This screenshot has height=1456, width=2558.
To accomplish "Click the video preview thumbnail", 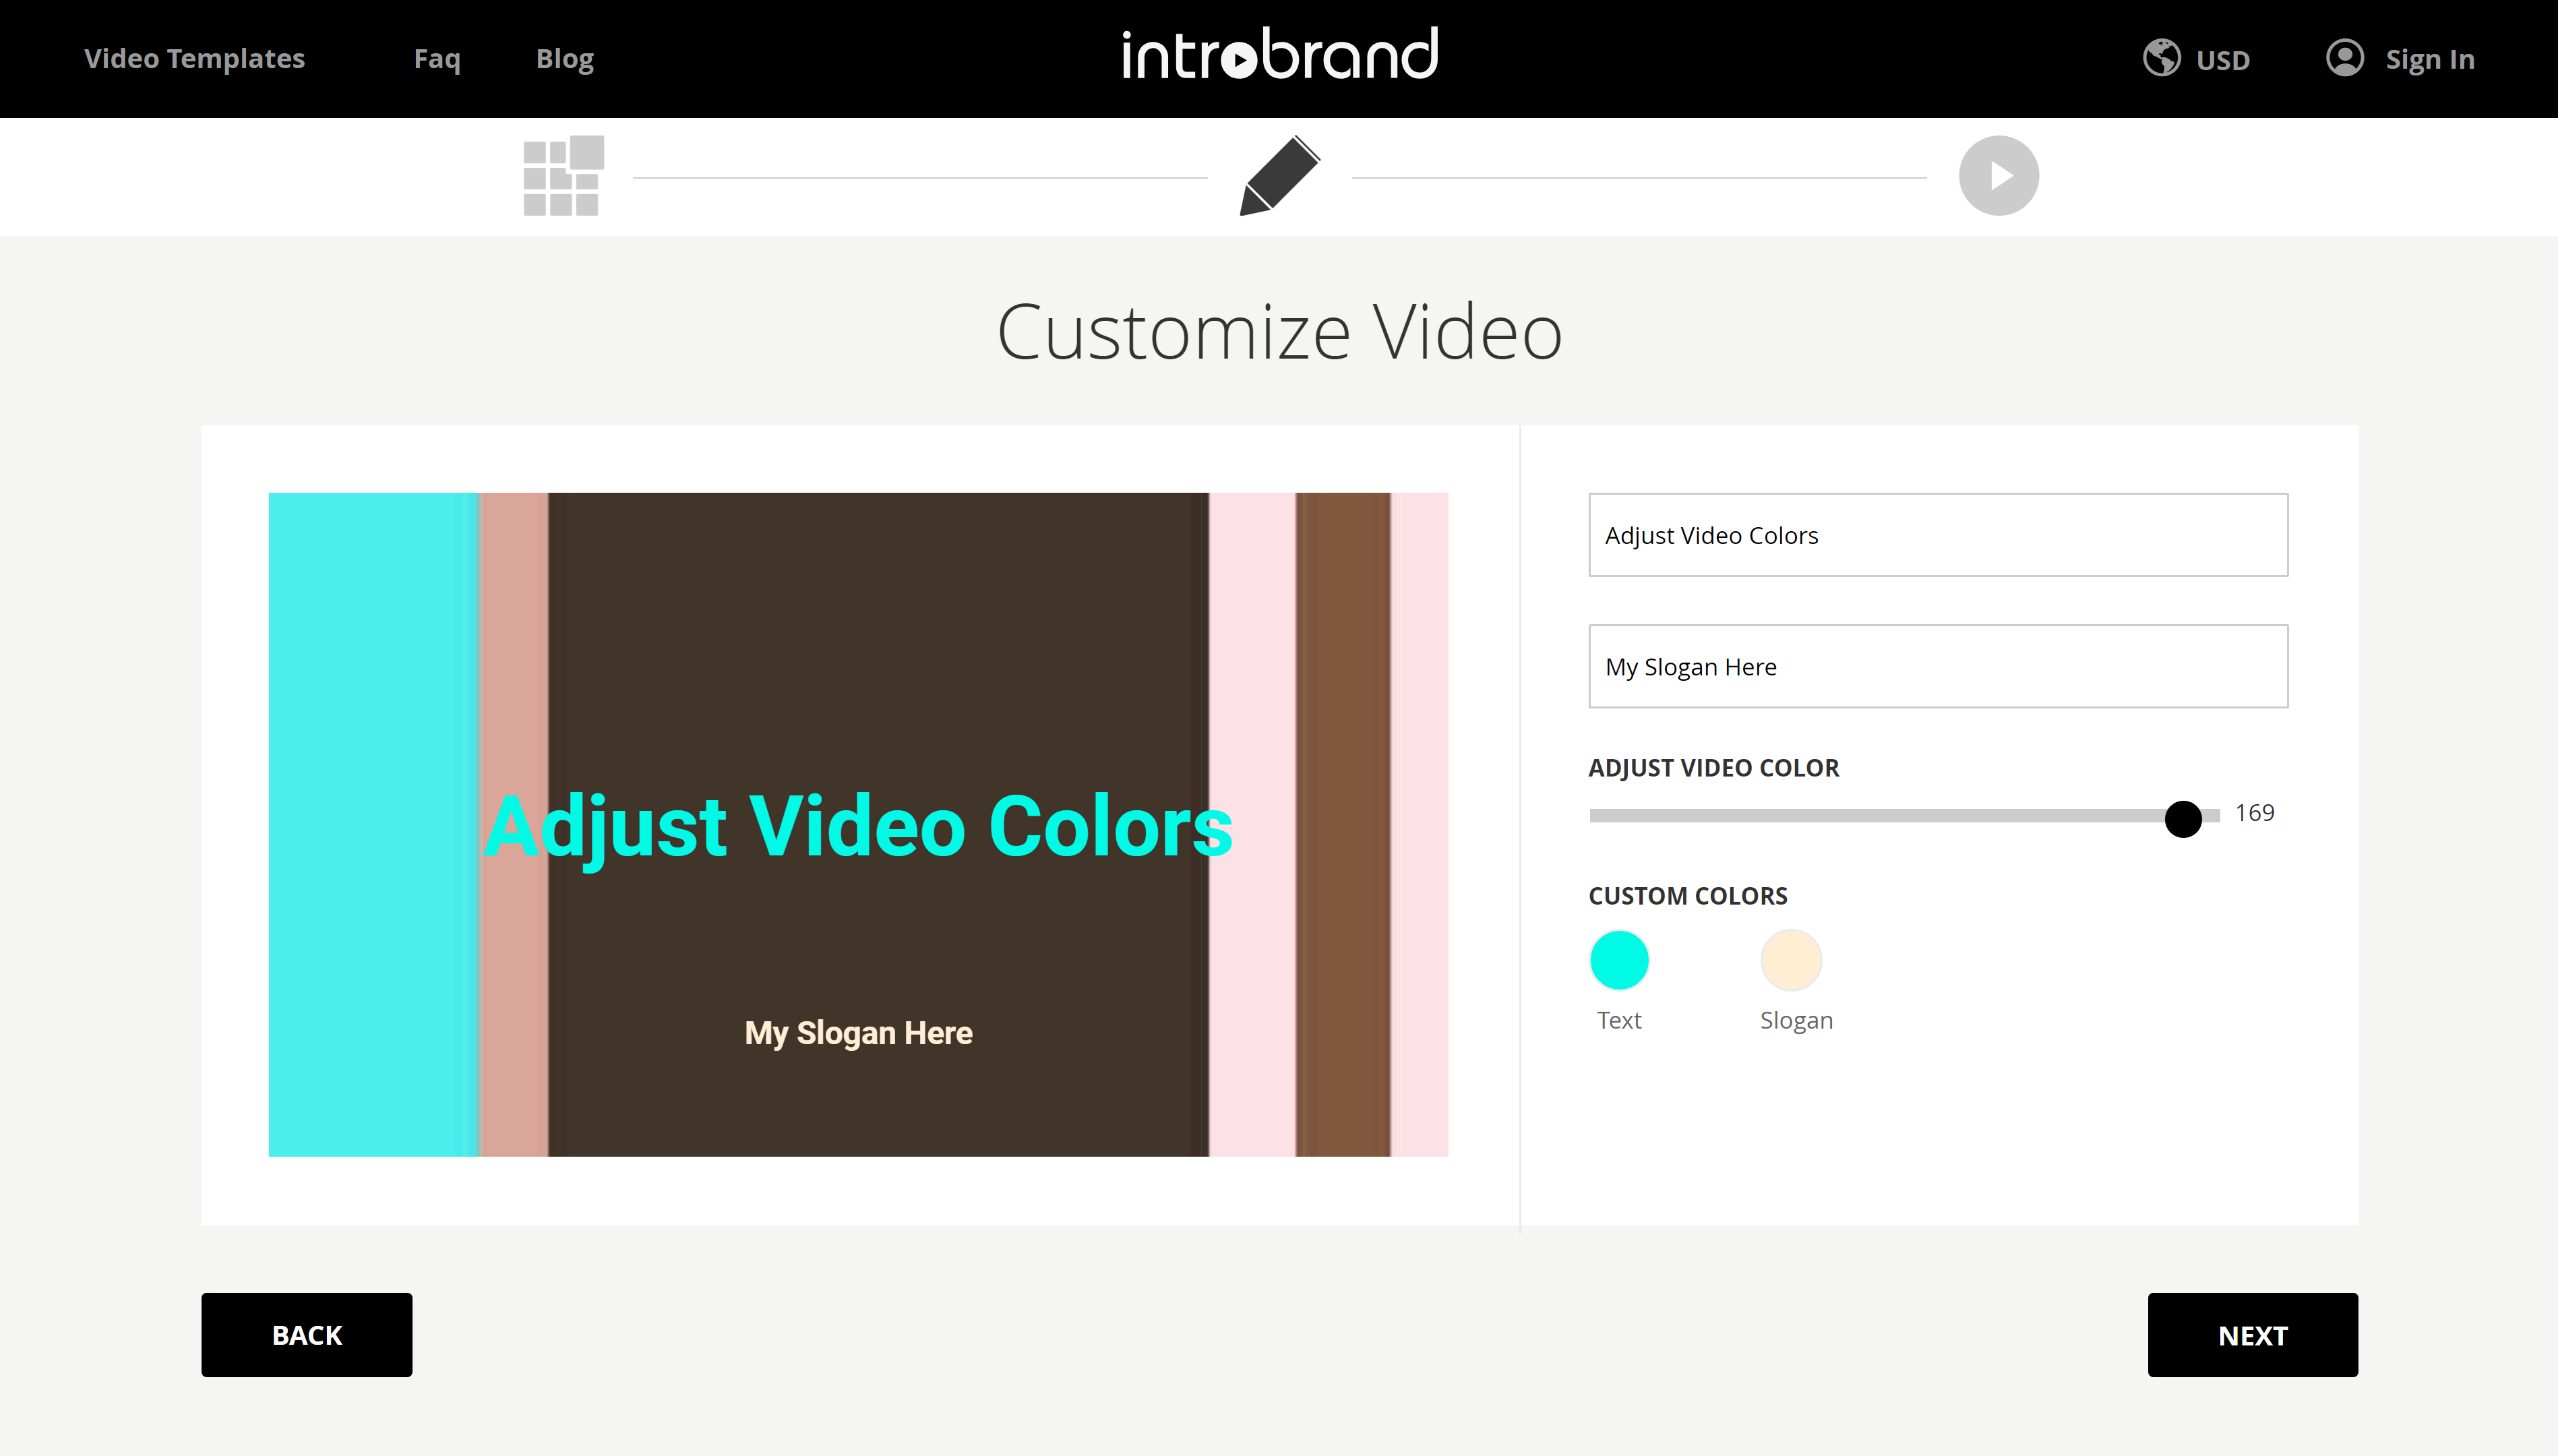I will pyautogui.click(x=858, y=824).
